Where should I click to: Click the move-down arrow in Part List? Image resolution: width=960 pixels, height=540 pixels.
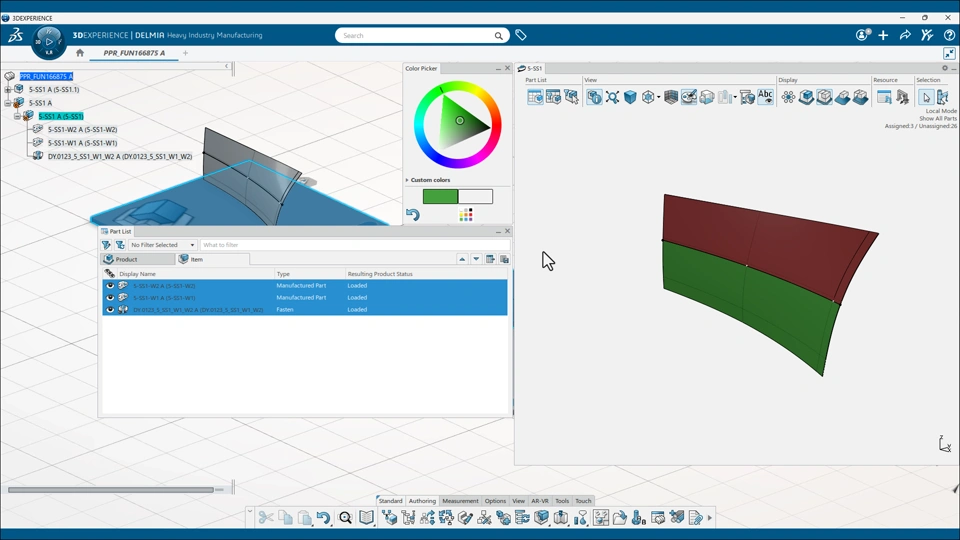476,259
